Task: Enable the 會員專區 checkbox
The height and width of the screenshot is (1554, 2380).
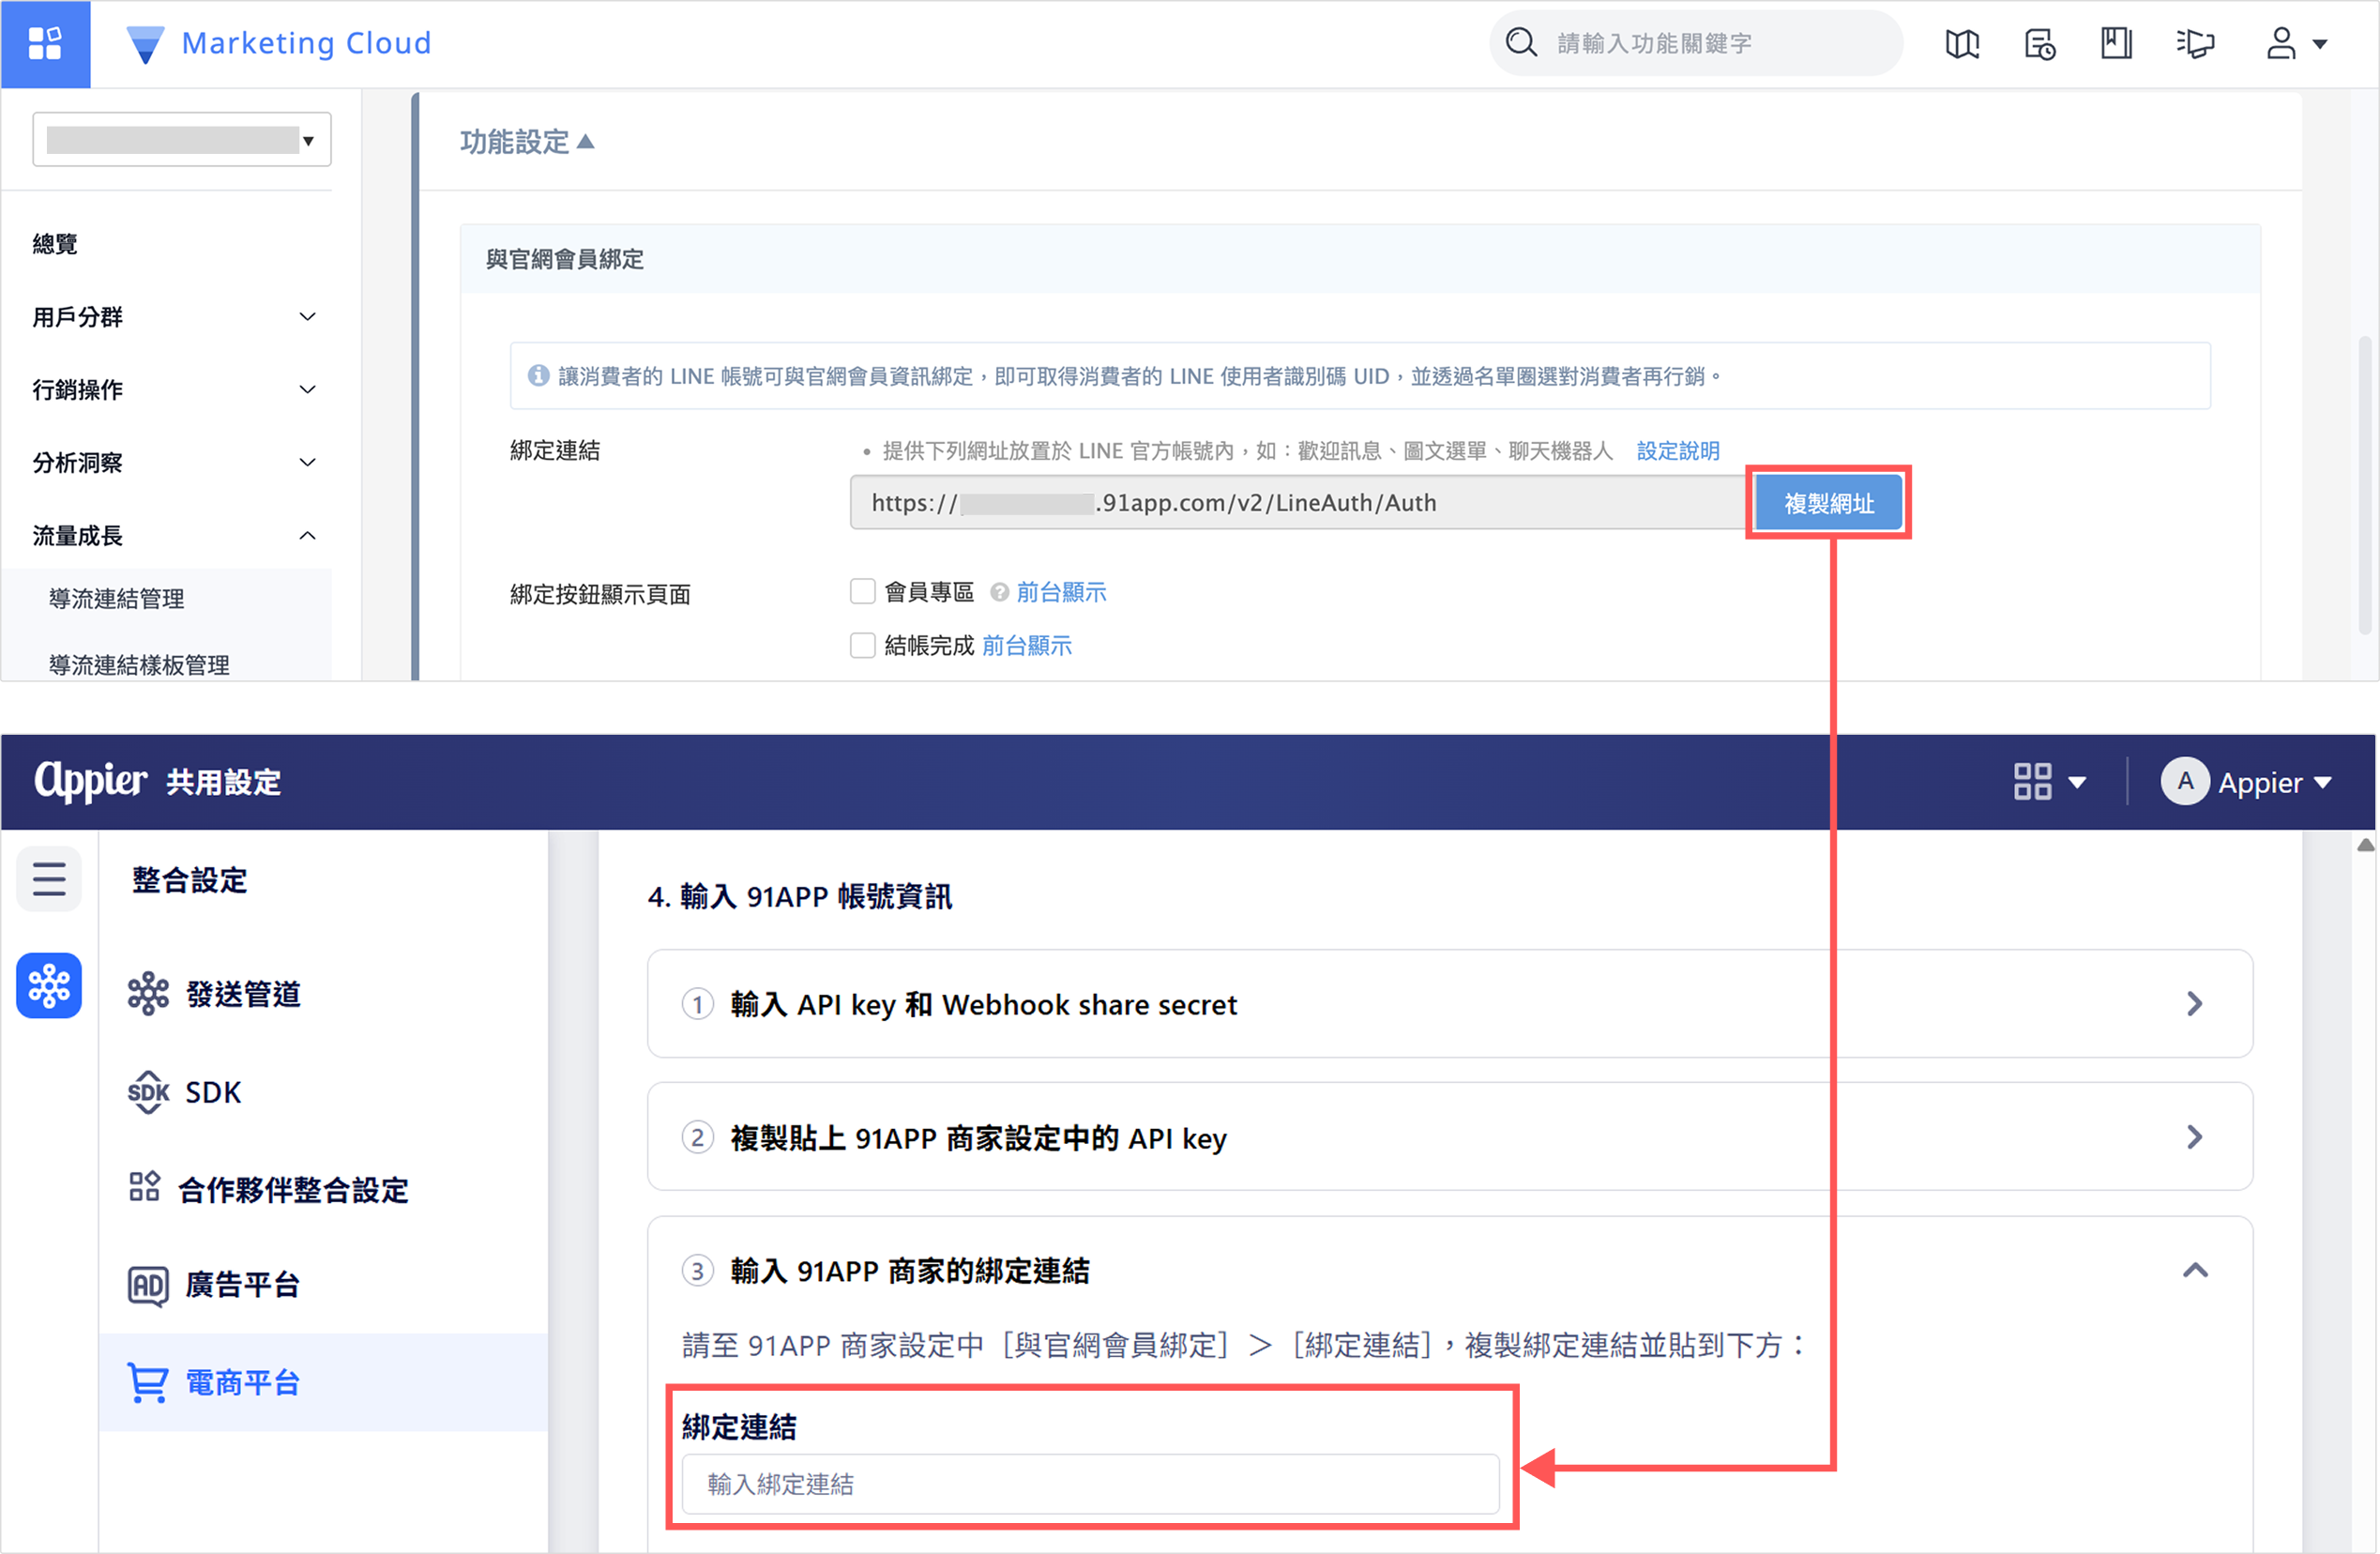Action: click(863, 592)
